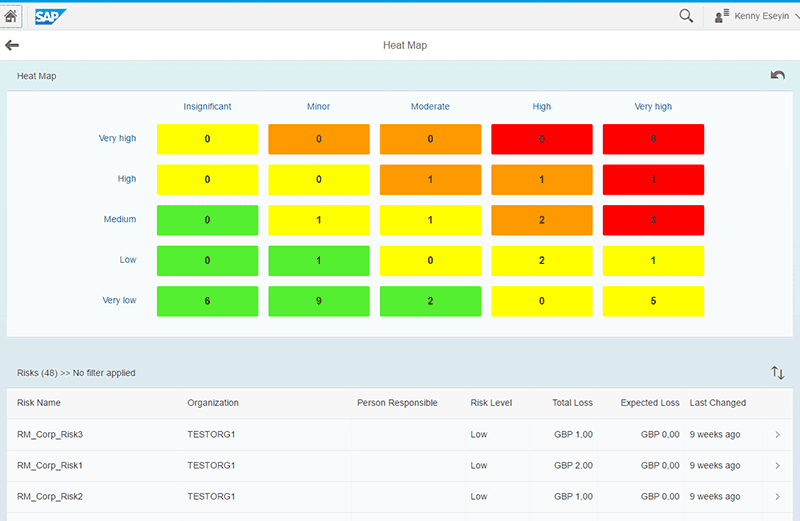Expand RM_Corp_Risk1 row details chevron
This screenshot has width=800, height=521.
coord(778,466)
